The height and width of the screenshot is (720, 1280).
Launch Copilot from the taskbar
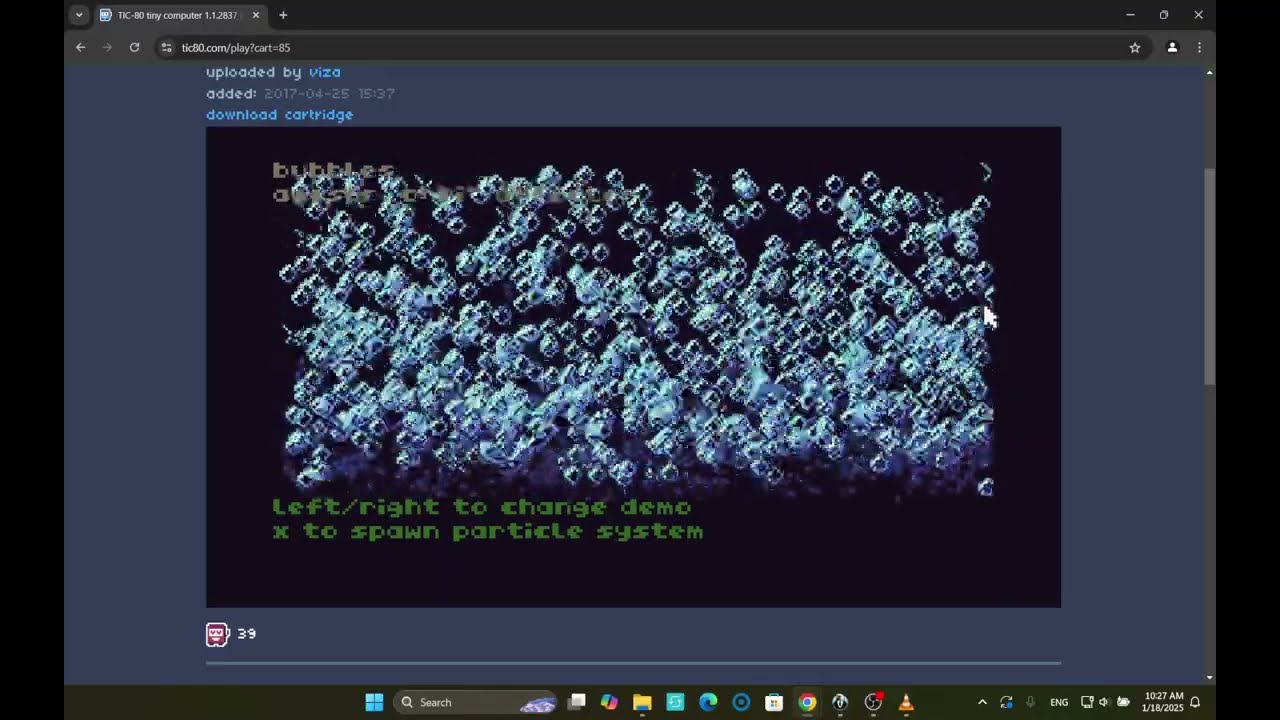tap(609, 702)
